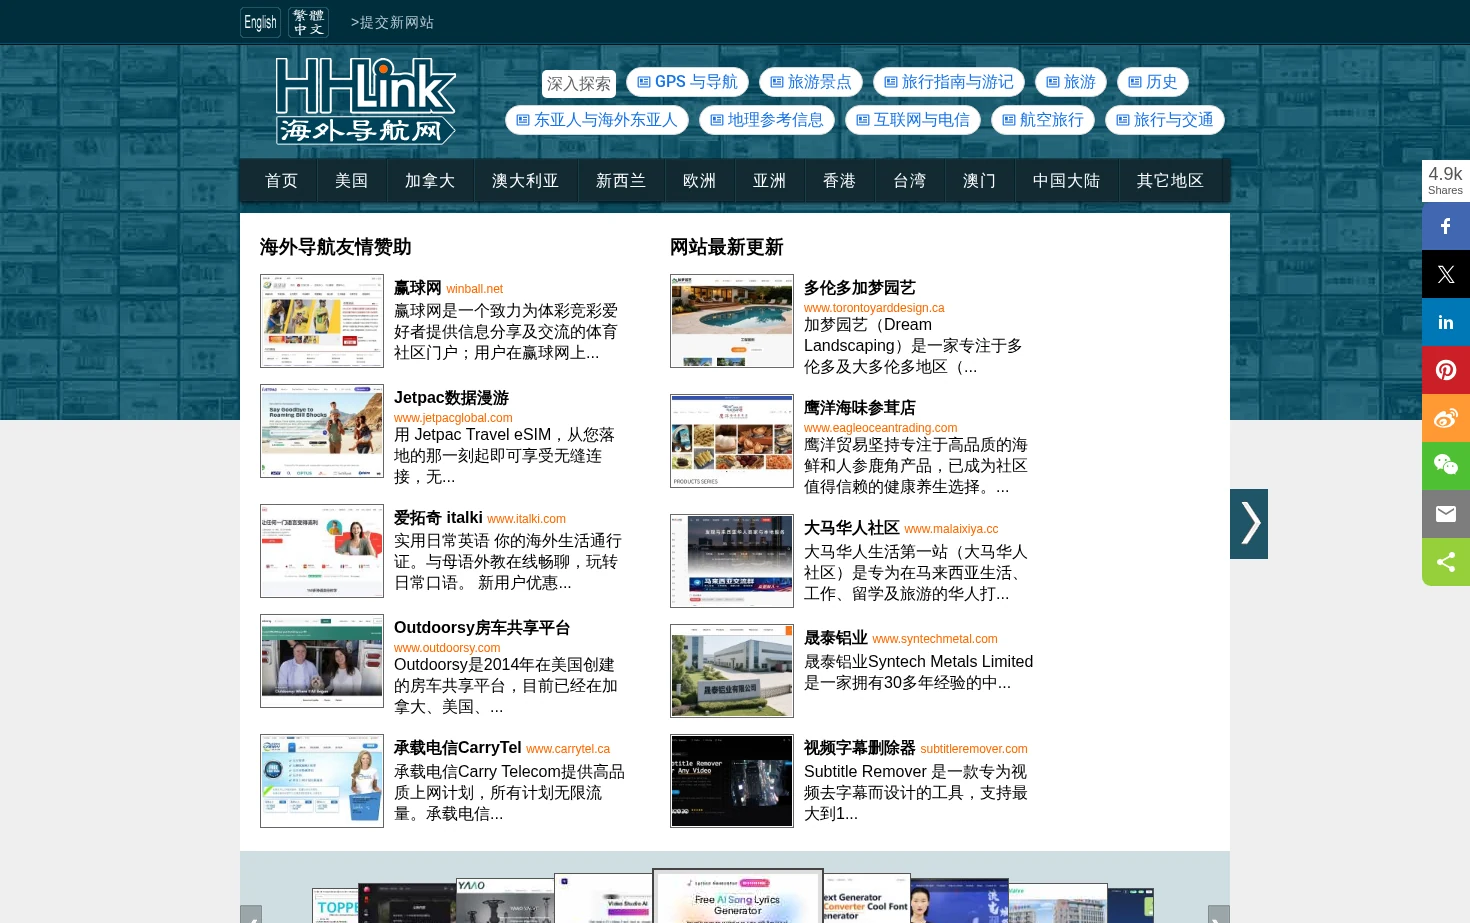
Task: Open 晟泰铝业 title link
Action: [x=836, y=638]
